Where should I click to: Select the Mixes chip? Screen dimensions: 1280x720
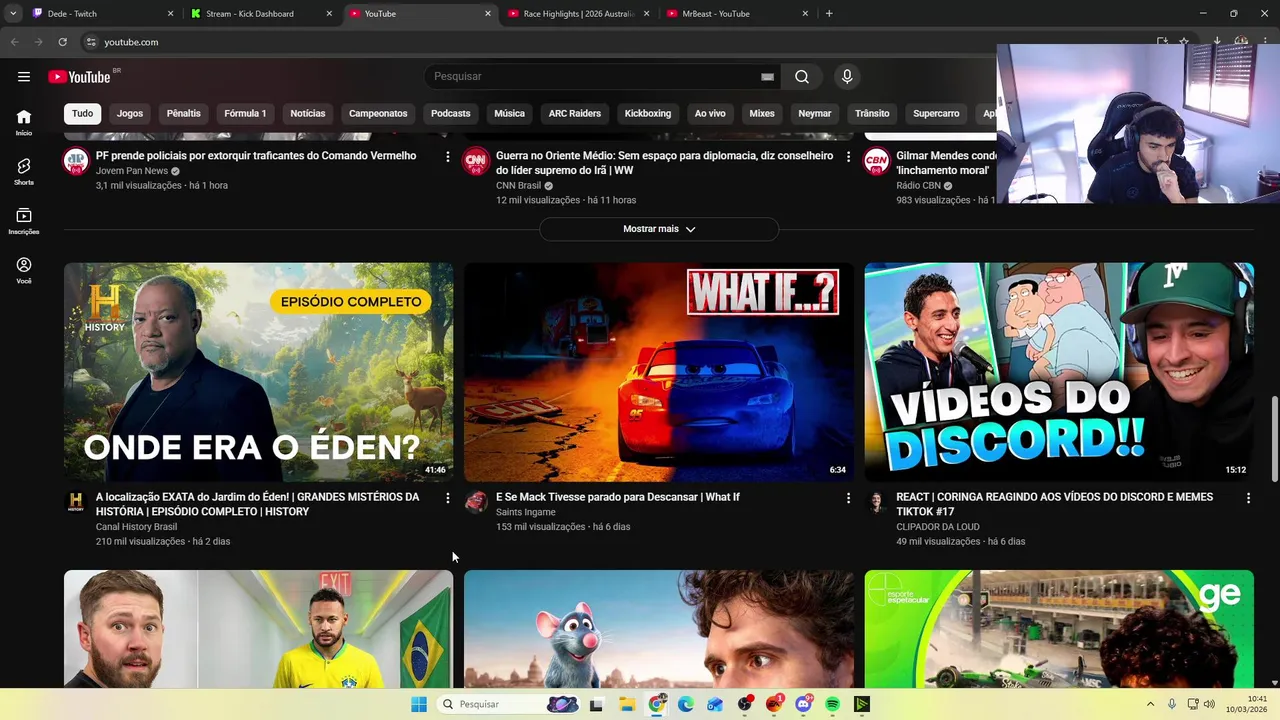pos(762,114)
